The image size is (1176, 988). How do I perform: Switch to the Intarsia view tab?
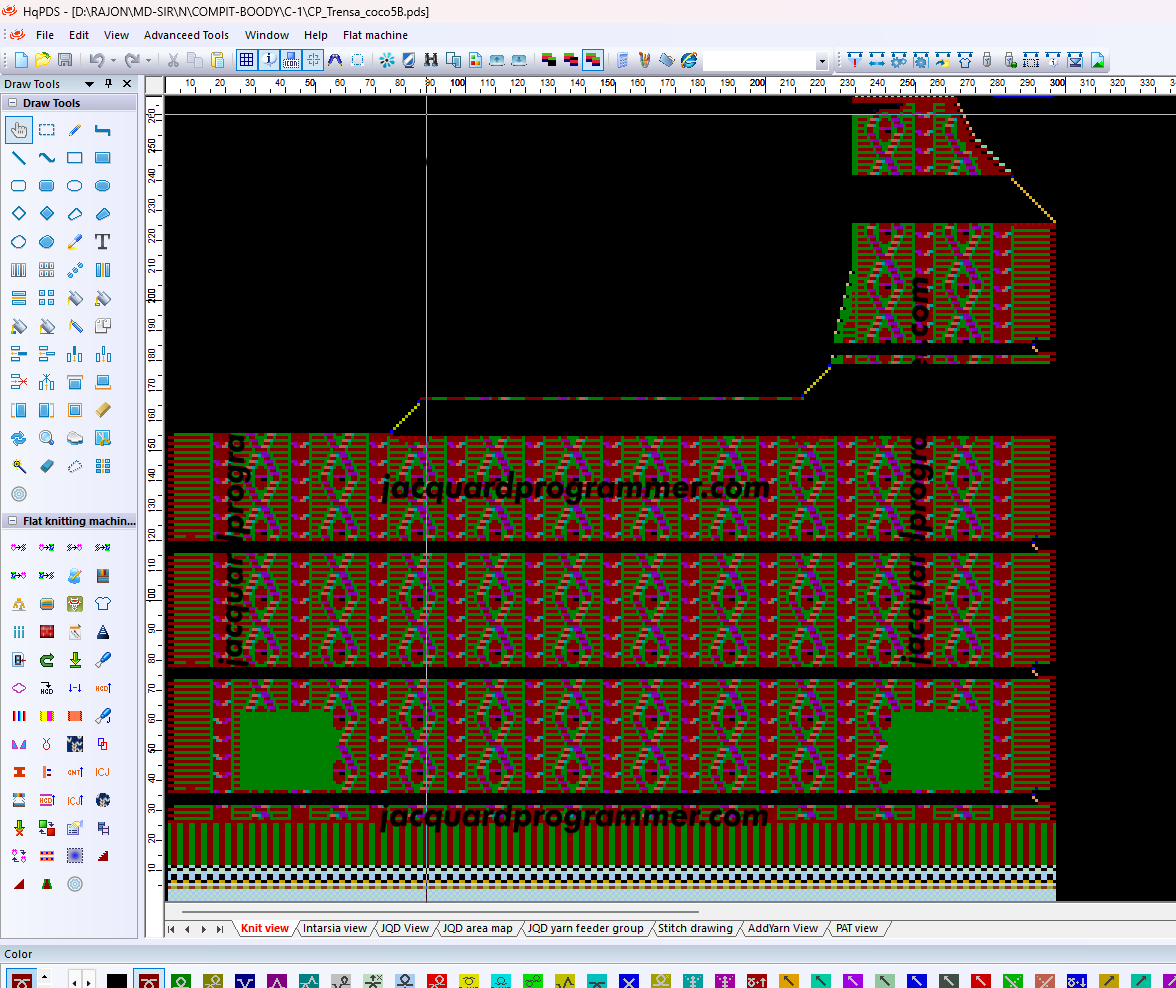click(x=334, y=929)
